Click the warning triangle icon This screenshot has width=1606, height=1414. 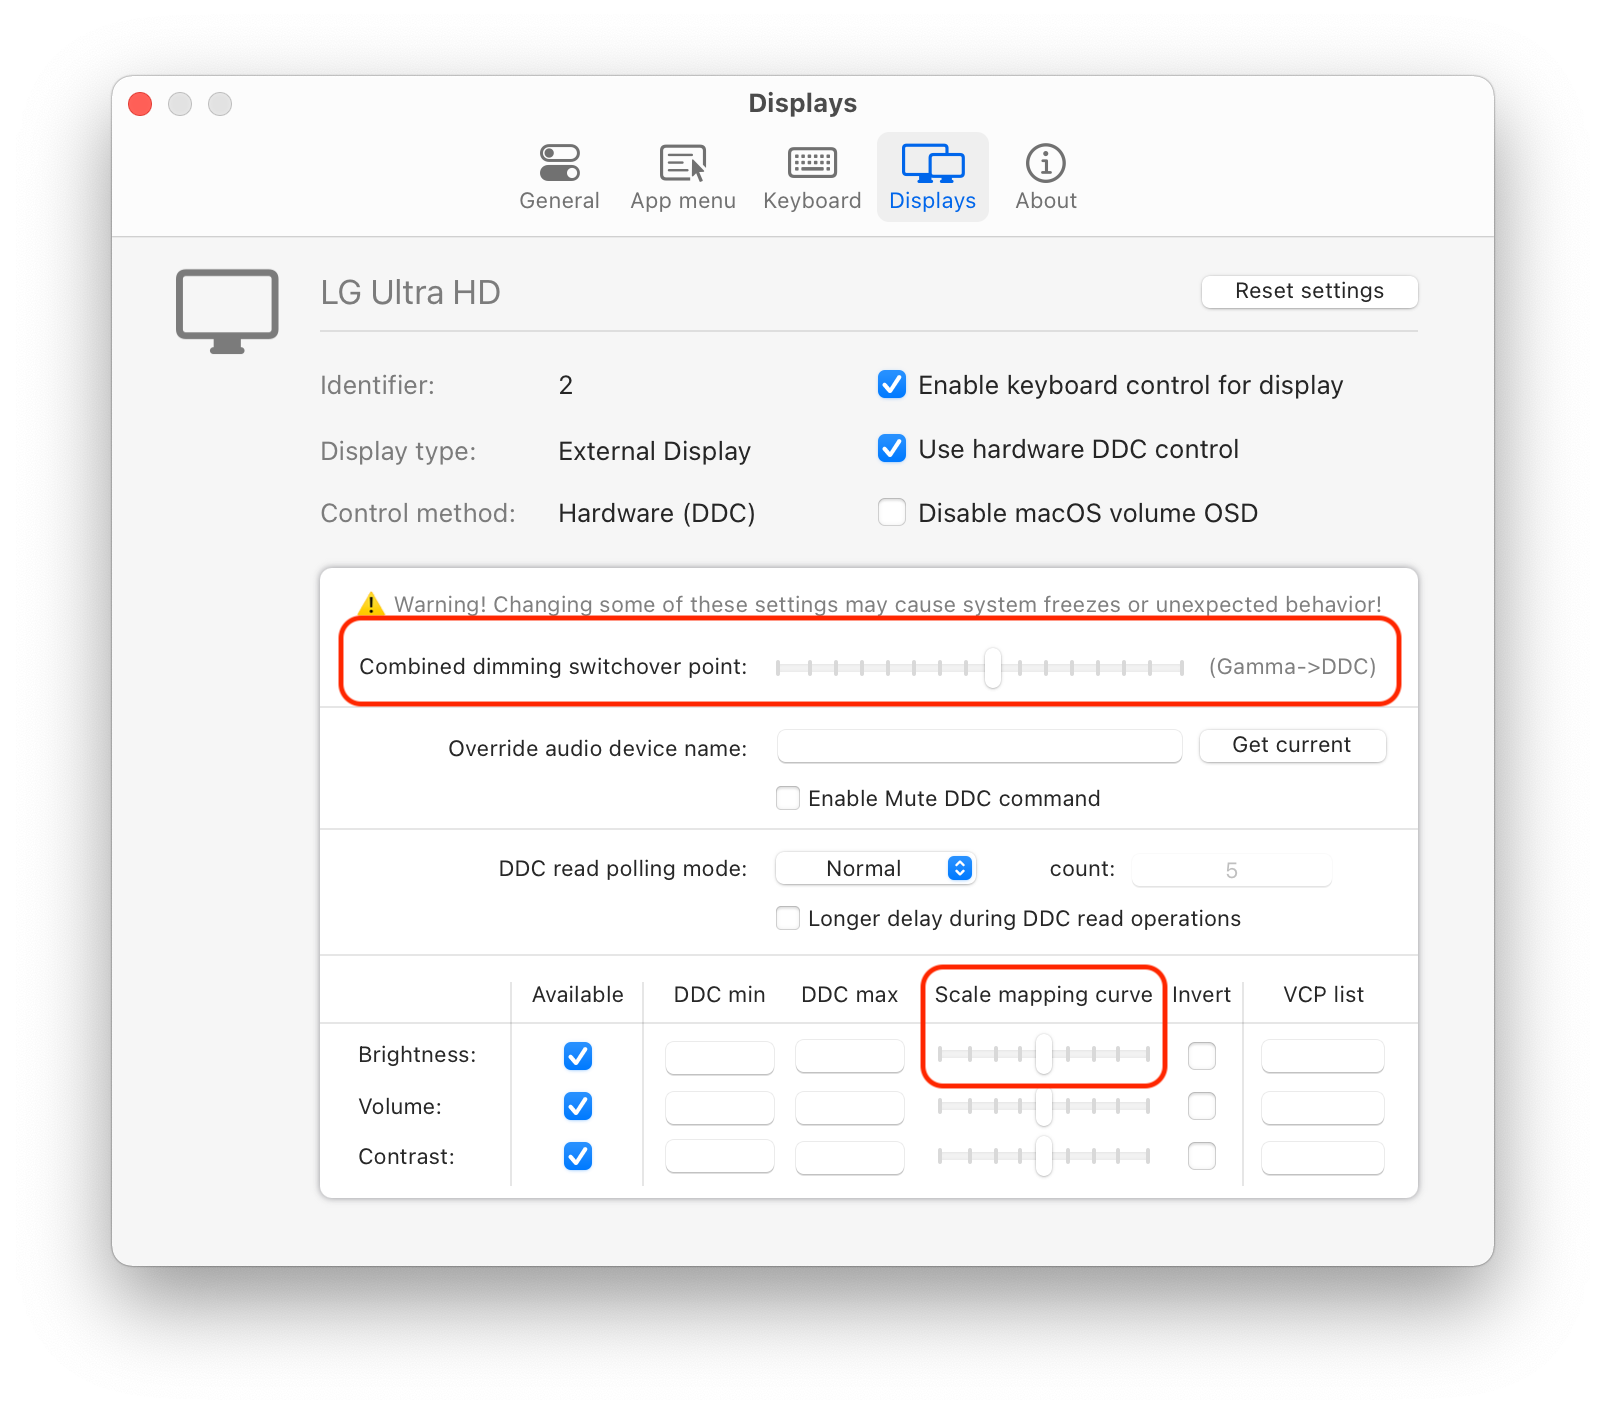click(x=369, y=604)
